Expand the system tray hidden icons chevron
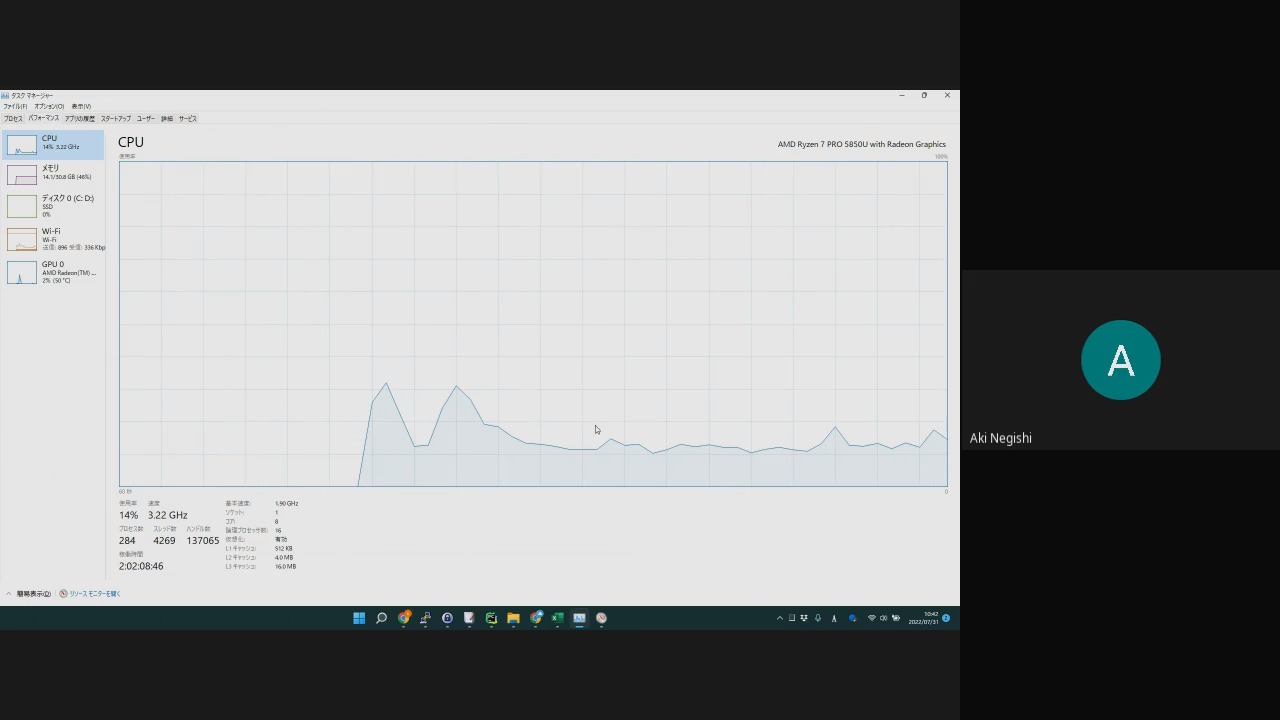Image resolution: width=1280 pixels, height=720 pixels. pos(780,618)
